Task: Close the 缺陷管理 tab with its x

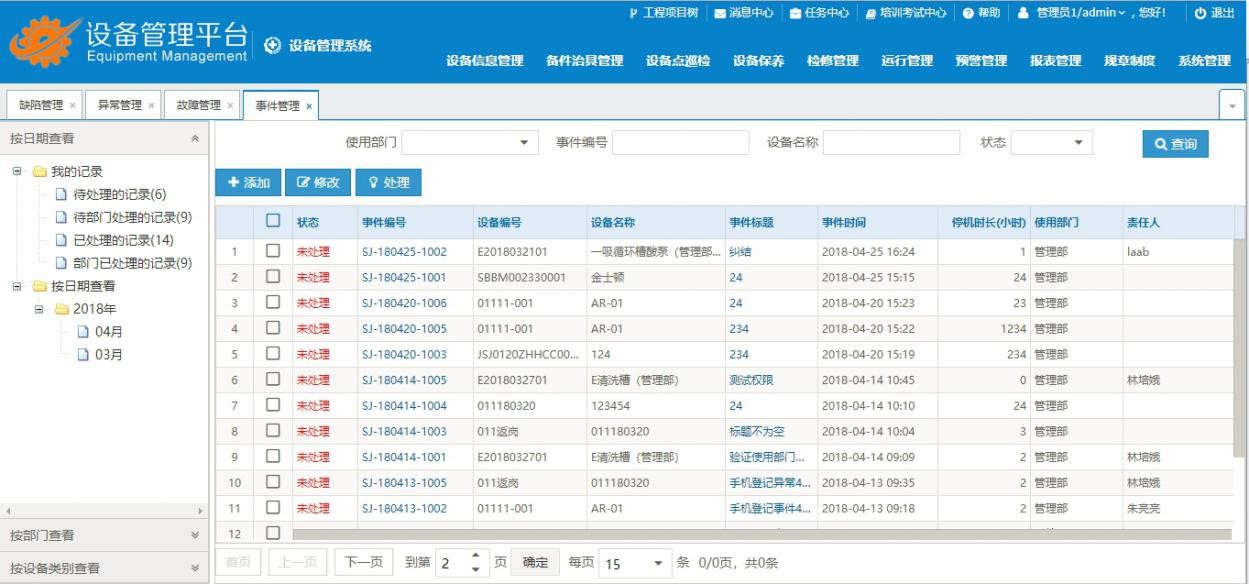Action: [x=72, y=105]
